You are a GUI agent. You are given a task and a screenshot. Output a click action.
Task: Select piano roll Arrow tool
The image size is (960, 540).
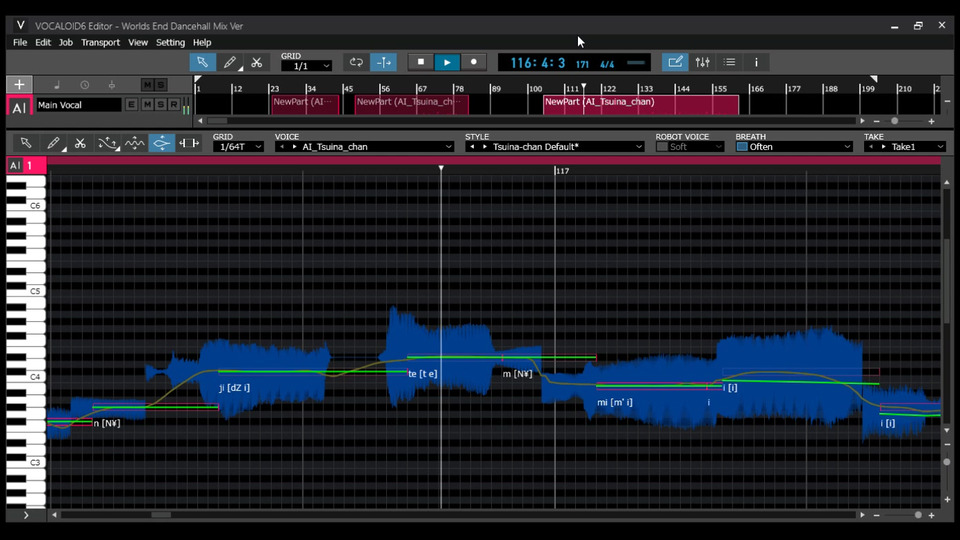click(26, 143)
